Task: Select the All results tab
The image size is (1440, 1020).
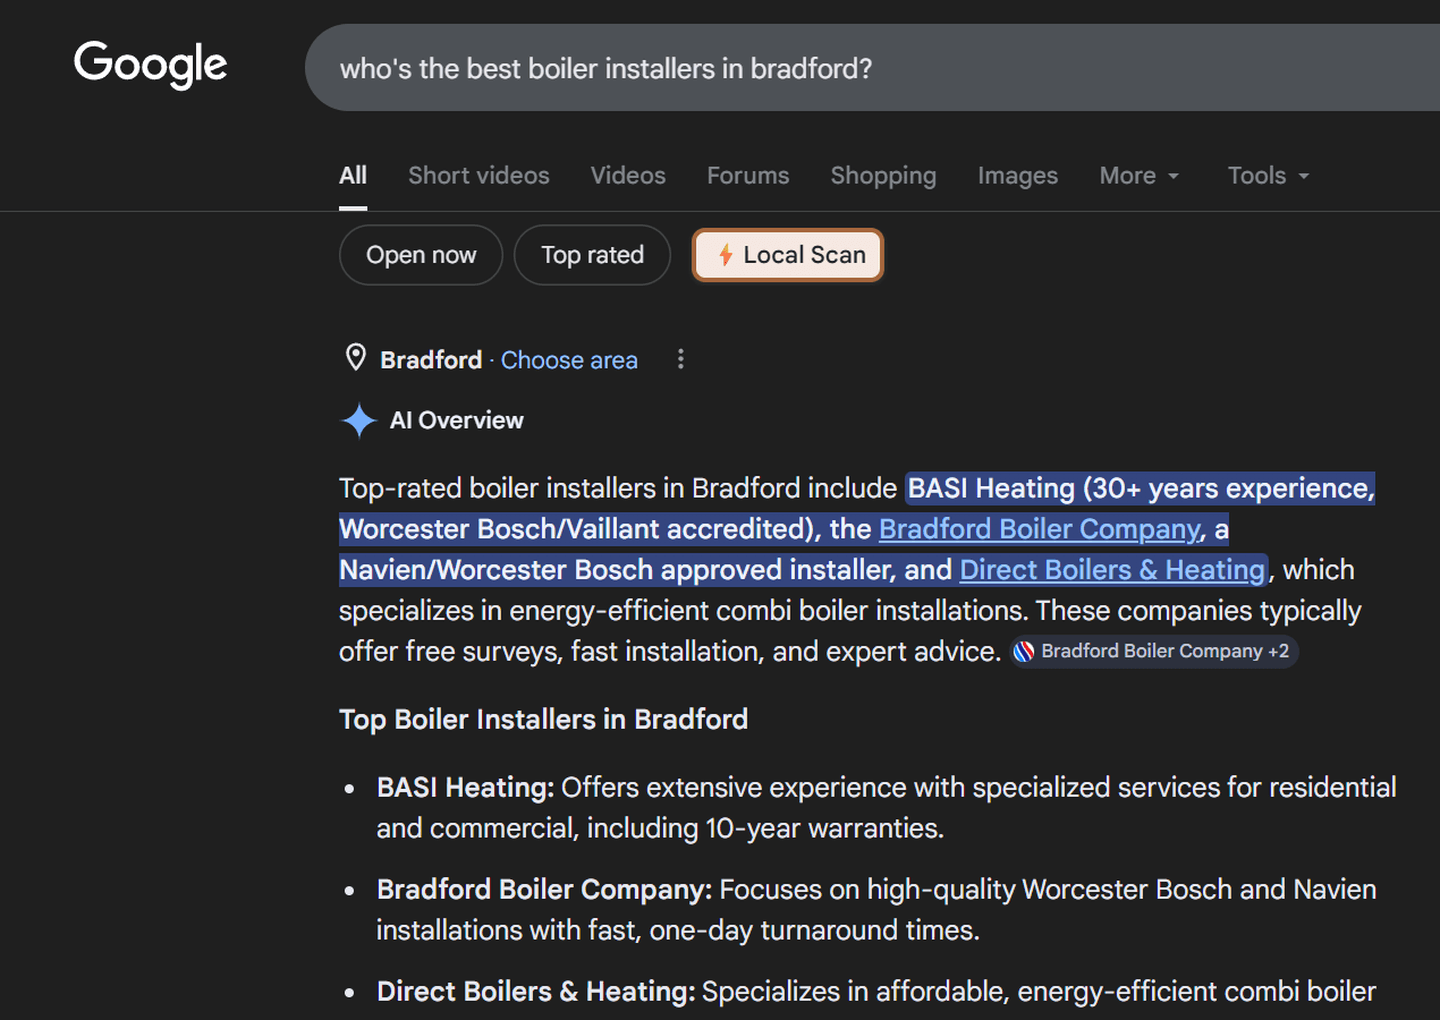Action: (353, 176)
